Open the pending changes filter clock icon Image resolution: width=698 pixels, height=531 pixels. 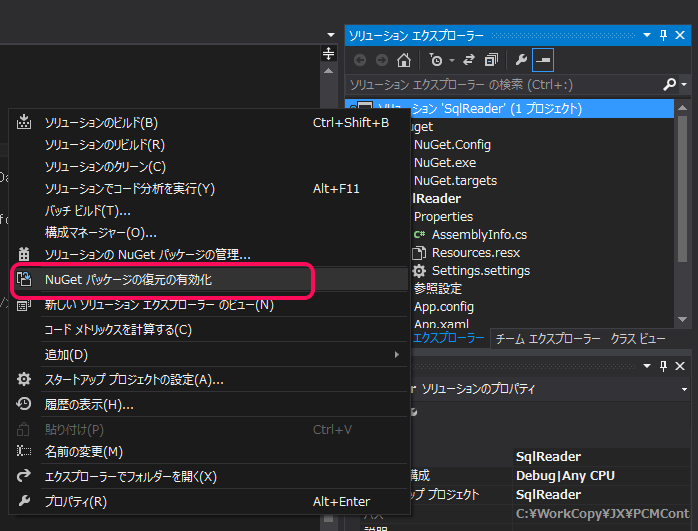coord(436,60)
